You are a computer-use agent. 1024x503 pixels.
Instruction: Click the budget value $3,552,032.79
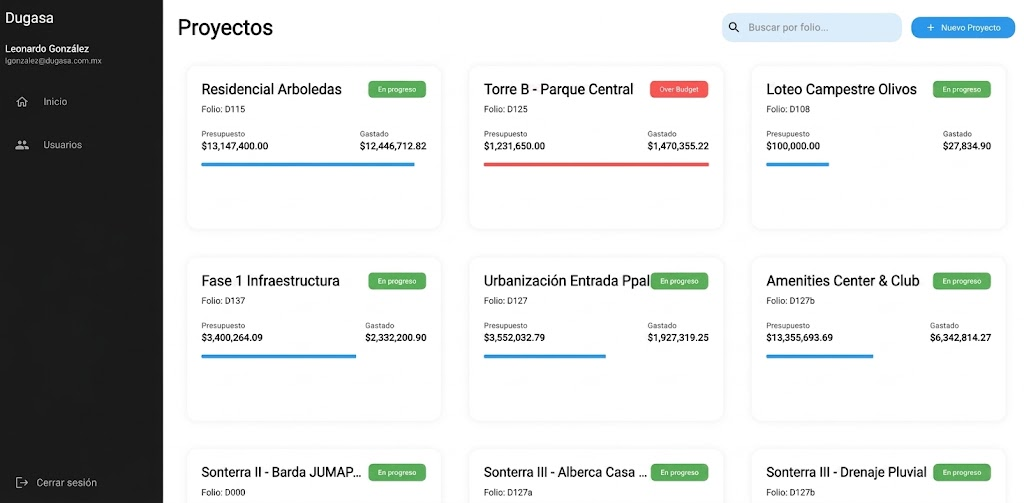(x=515, y=338)
